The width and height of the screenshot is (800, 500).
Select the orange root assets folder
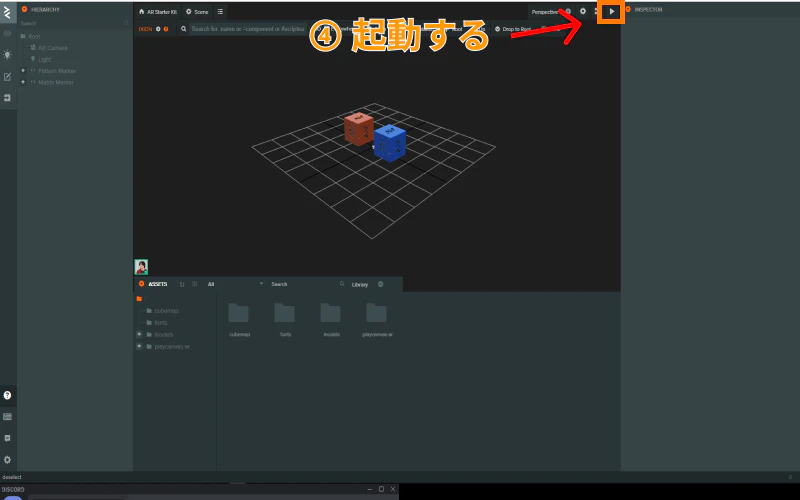[139, 298]
